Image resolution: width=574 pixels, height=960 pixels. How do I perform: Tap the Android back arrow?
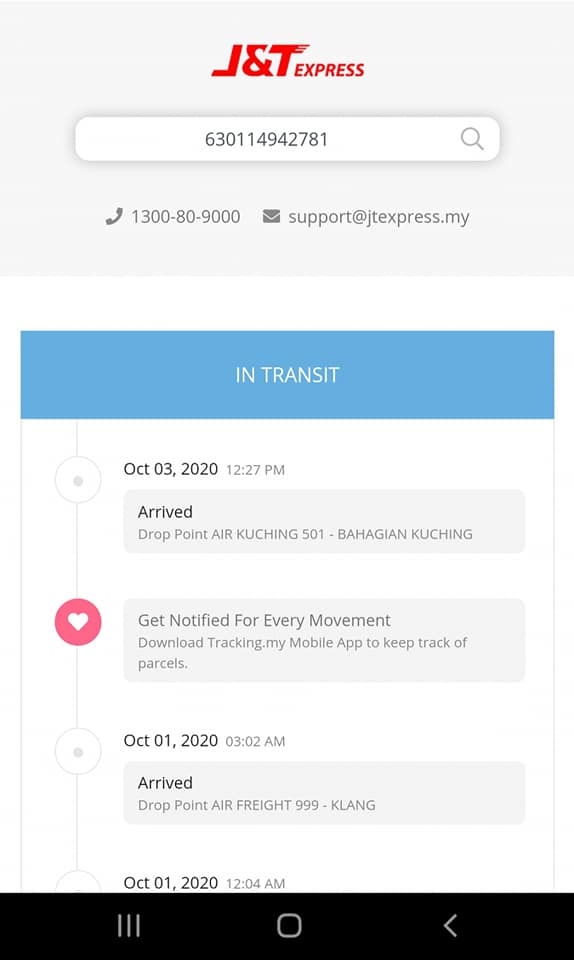[450, 925]
